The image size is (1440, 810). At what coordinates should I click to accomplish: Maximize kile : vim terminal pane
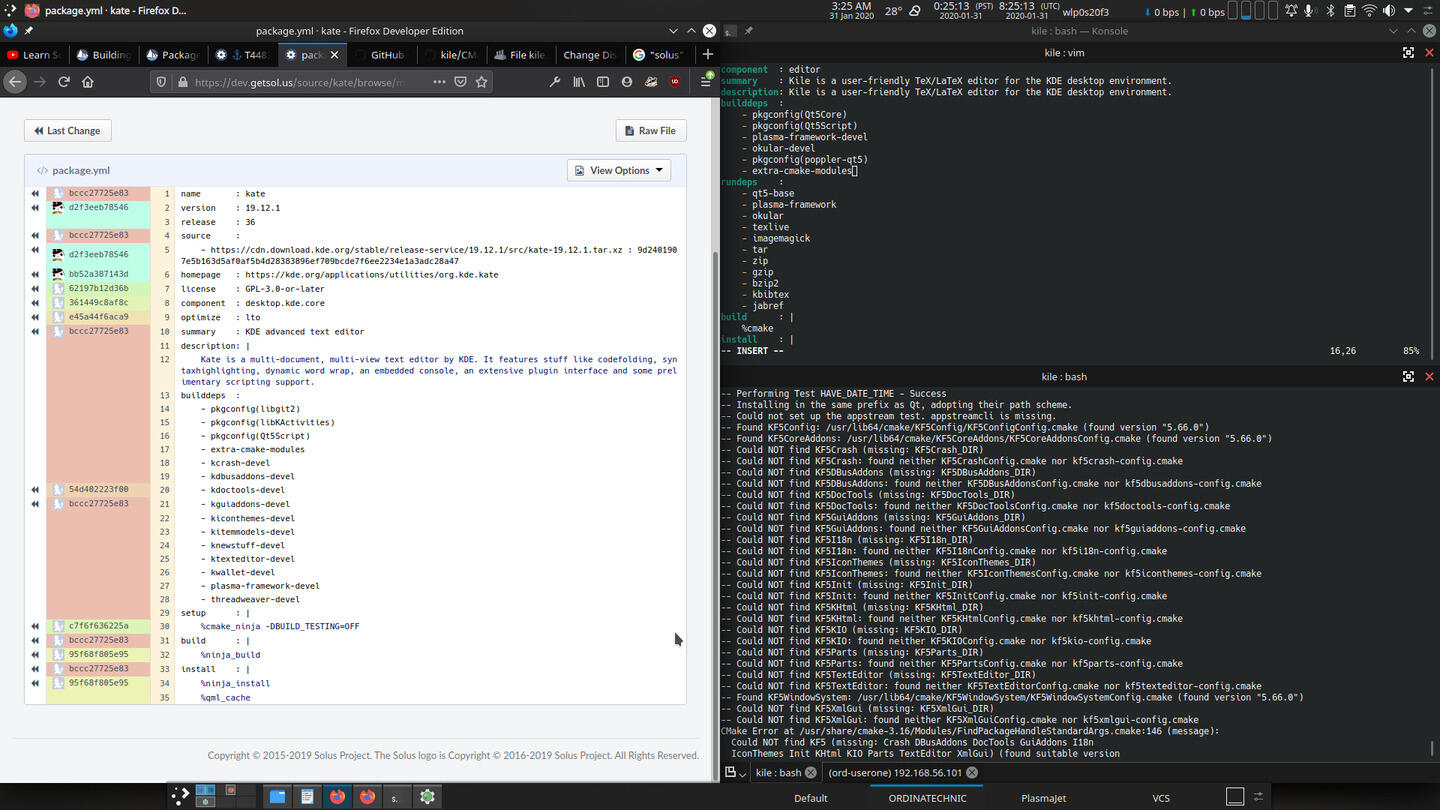1408,53
